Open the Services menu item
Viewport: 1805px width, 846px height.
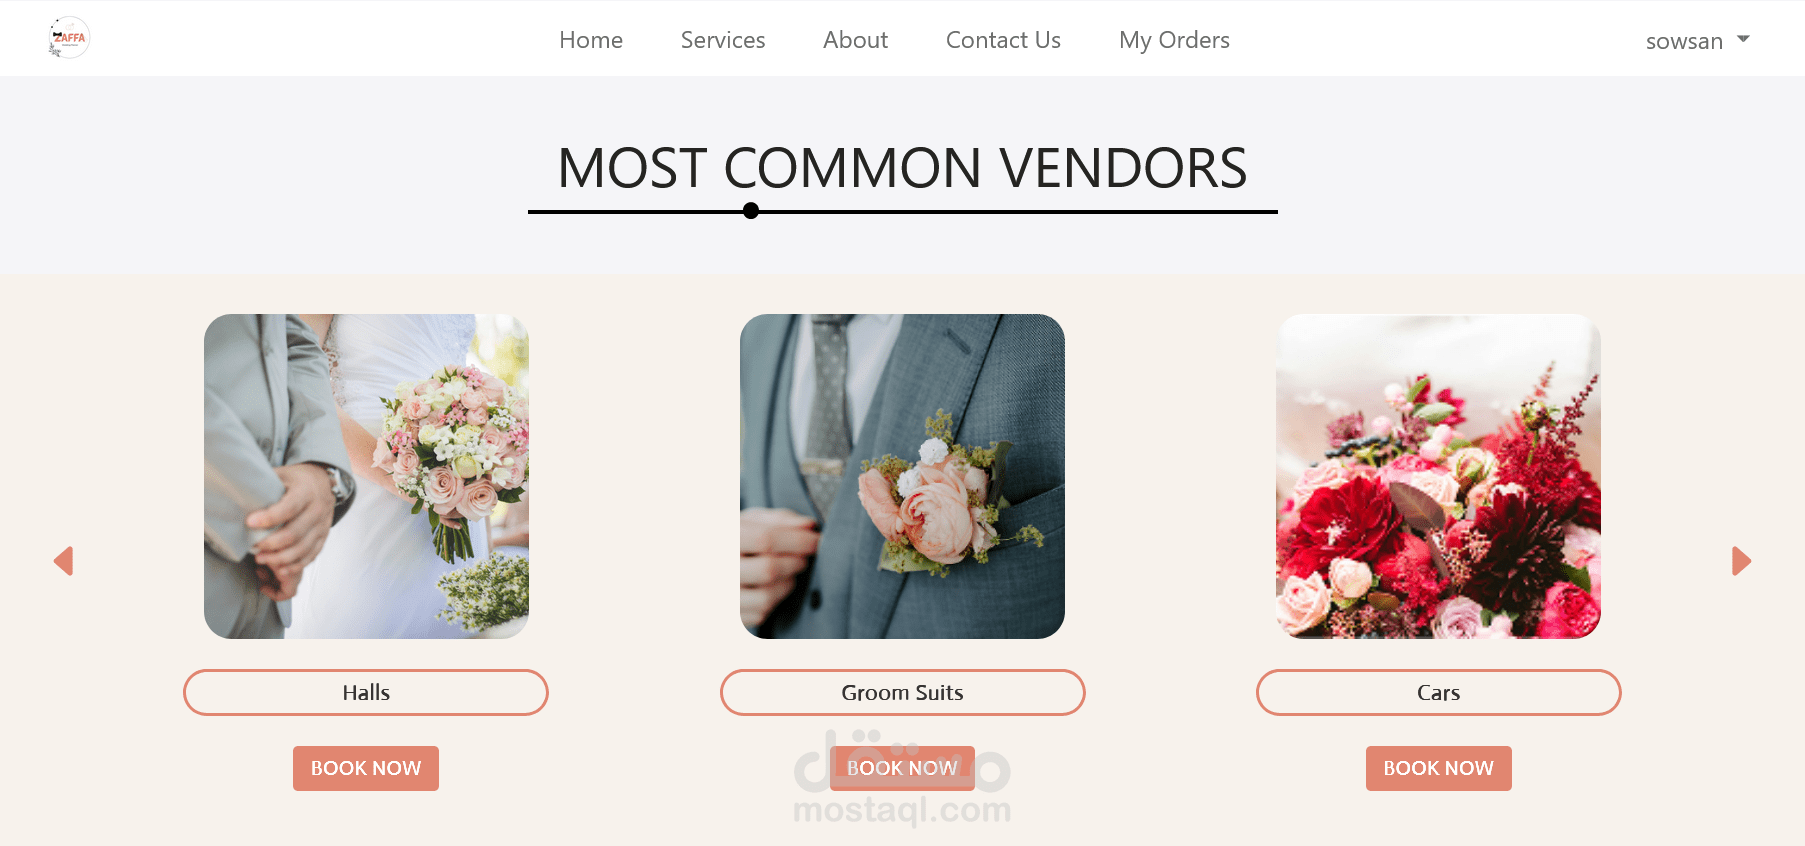tap(723, 40)
